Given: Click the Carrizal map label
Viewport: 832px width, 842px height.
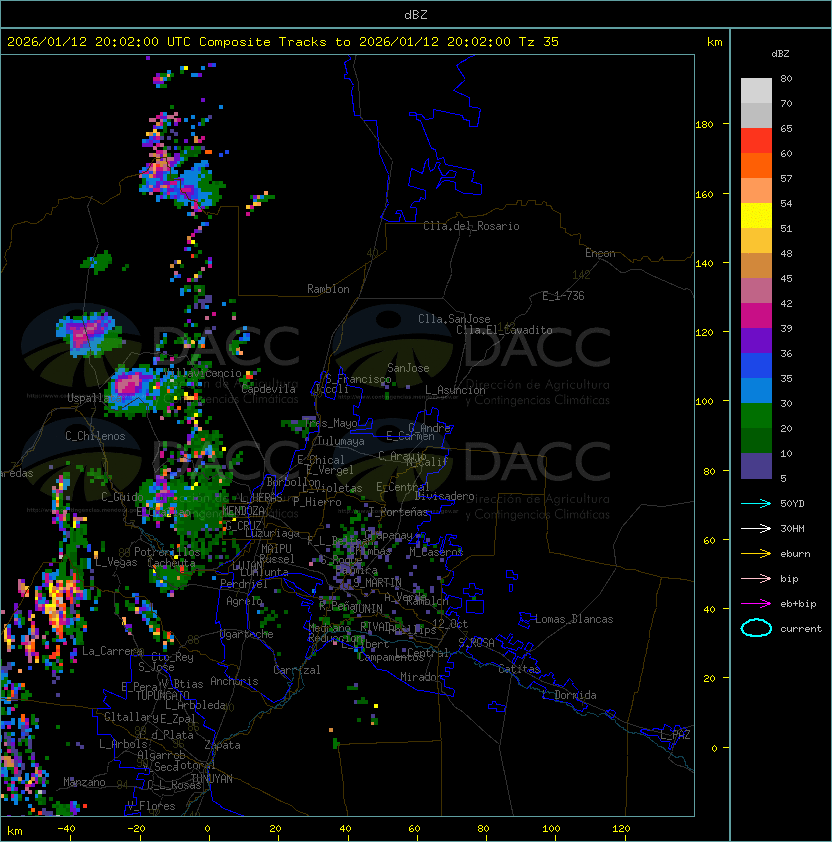Looking at the screenshot, I should click(x=297, y=670).
